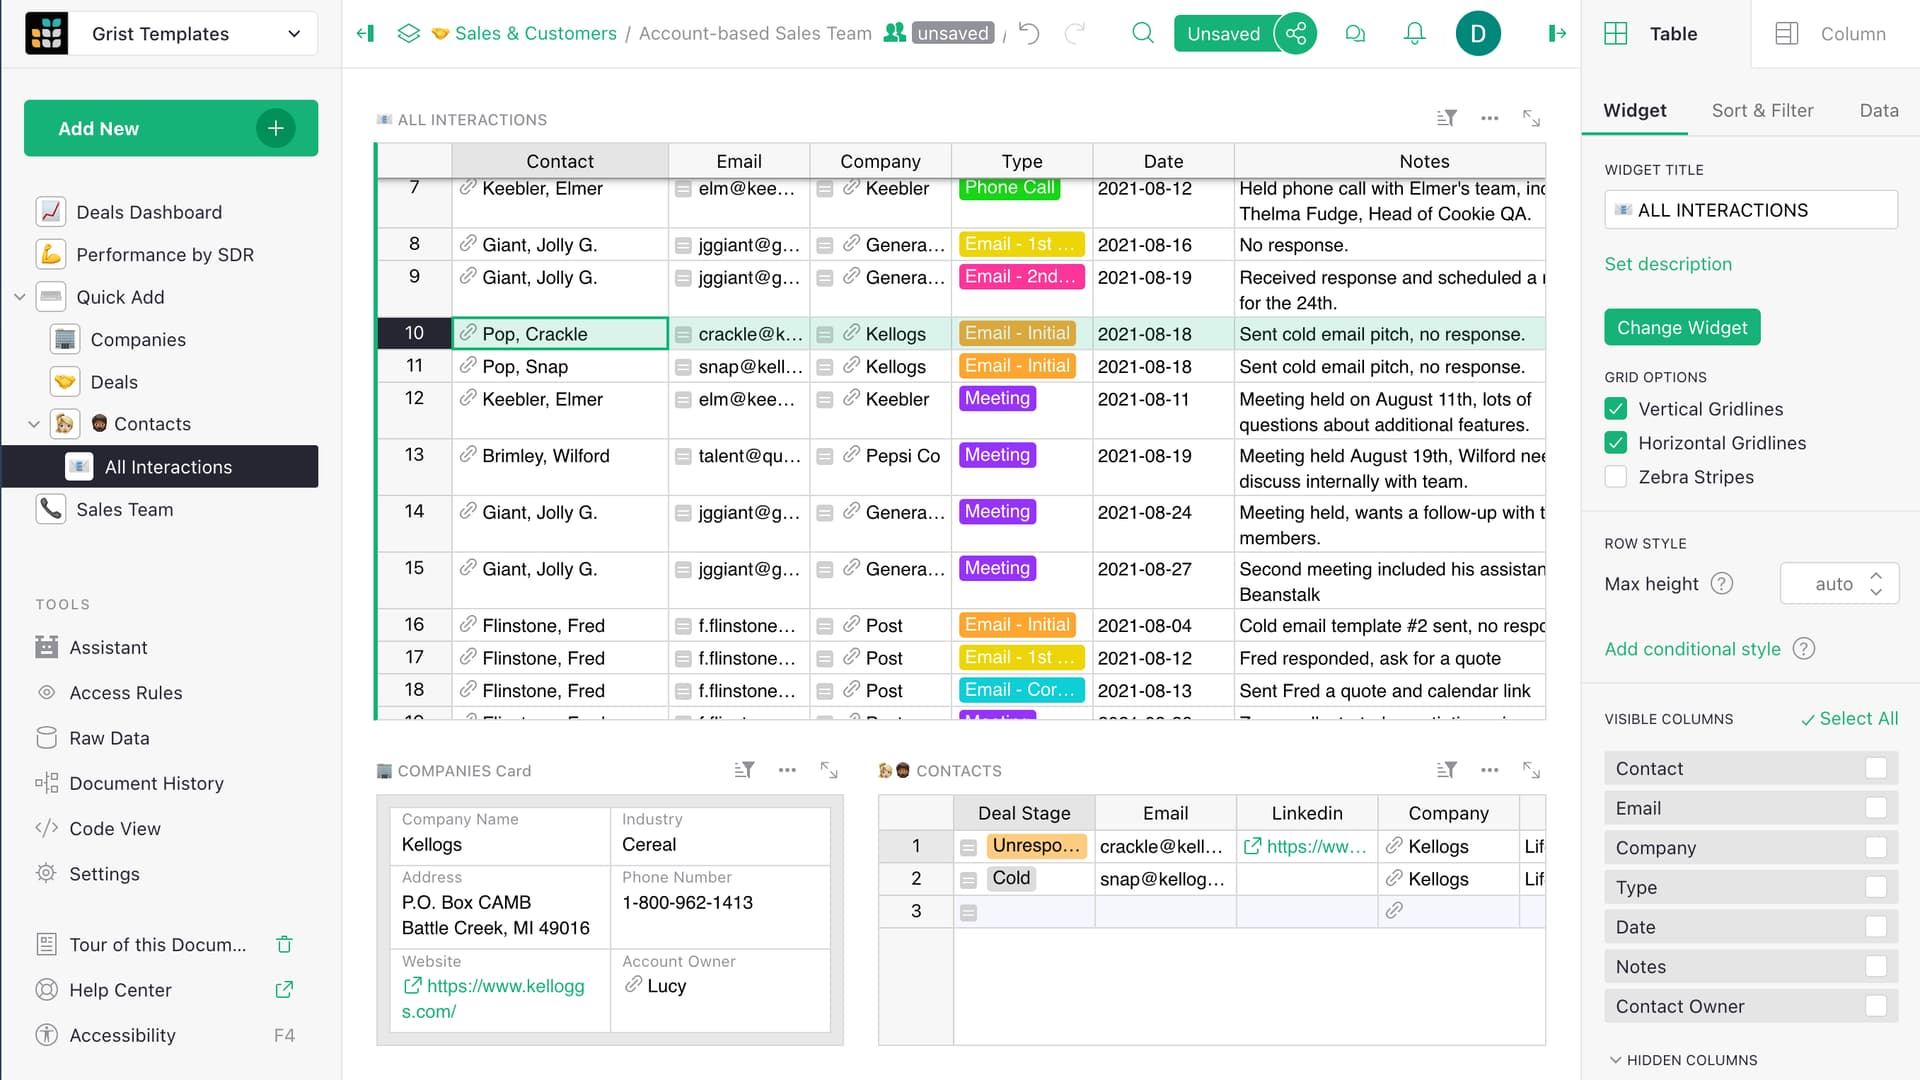Image resolution: width=1920 pixels, height=1080 pixels.
Task: Uncheck Horizontal Gridlines option
Action: pos(1616,442)
